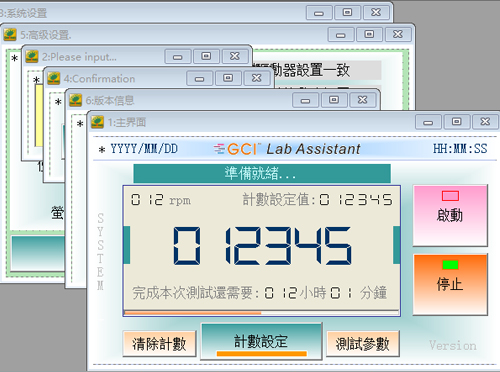The width and height of the screenshot is (500, 372).
Task: Click the 6:版本信息 title bar text
Action: click(x=110, y=100)
